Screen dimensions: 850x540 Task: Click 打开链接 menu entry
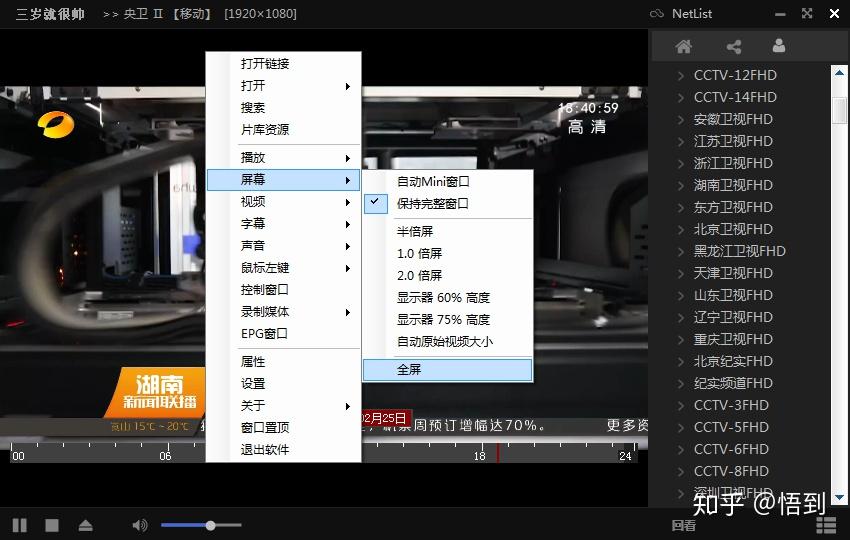pos(265,63)
